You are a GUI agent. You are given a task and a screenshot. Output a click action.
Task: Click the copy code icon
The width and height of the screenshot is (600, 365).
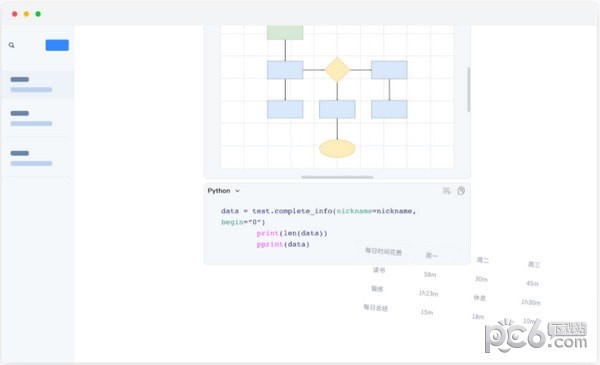tap(461, 191)
